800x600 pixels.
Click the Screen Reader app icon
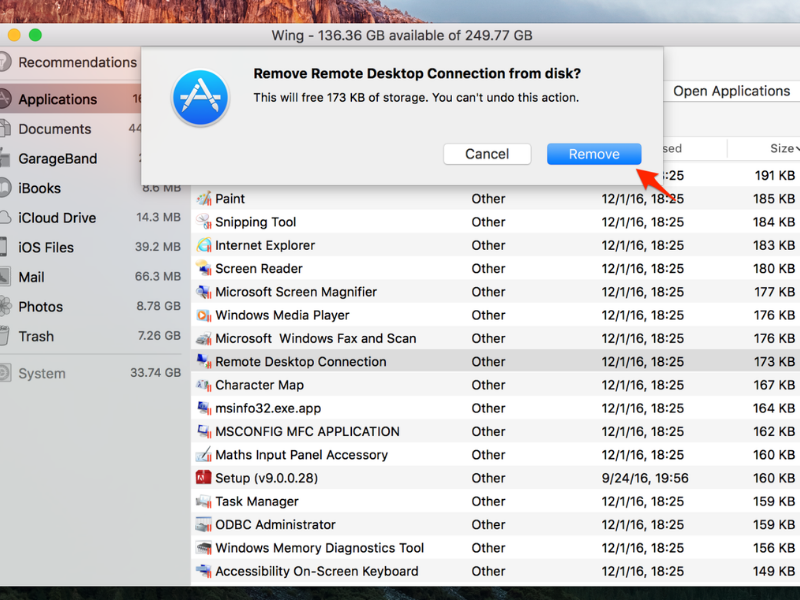pyautogui.click(x=204, y=268)
